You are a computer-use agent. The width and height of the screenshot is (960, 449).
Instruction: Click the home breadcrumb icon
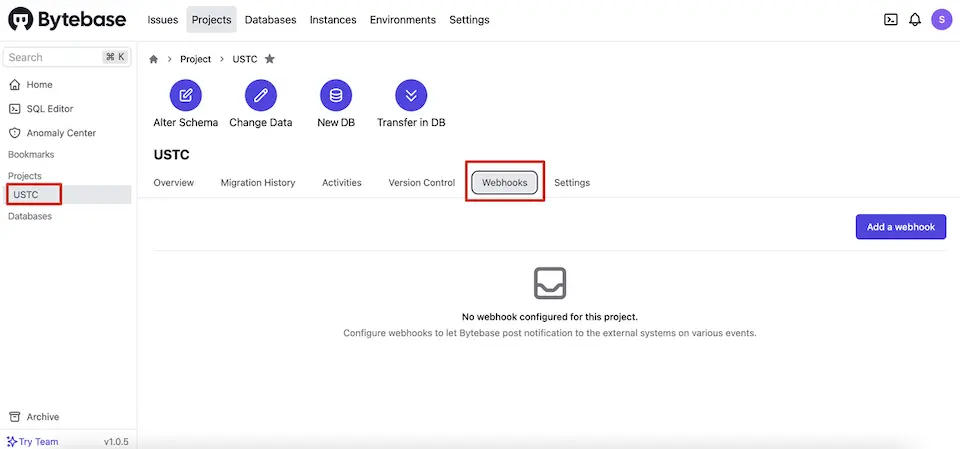(154, 59)
